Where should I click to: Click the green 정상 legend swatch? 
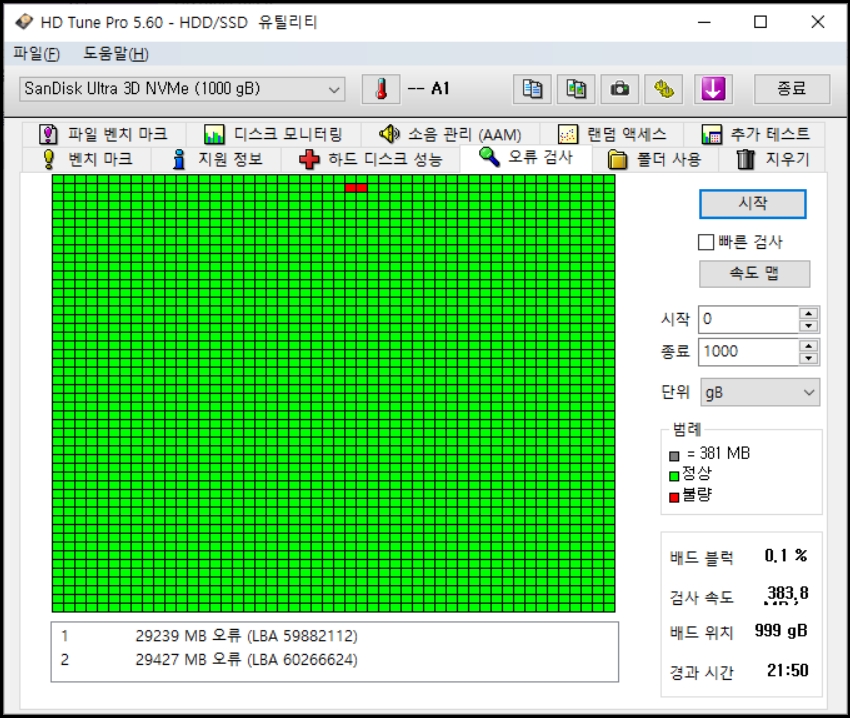(x=674, y=477)
